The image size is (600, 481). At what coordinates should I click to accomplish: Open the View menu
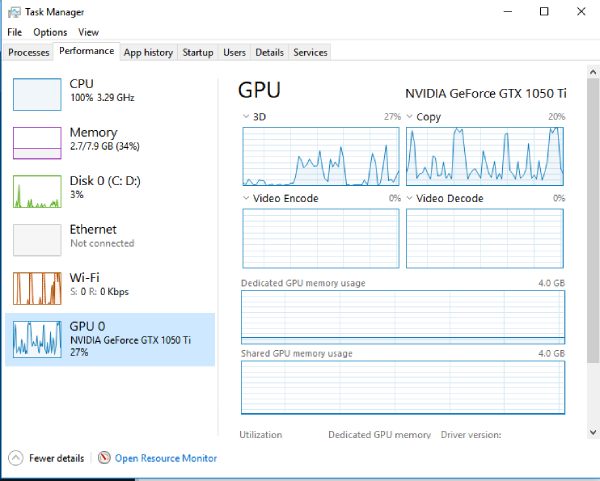tap(88, 32)
